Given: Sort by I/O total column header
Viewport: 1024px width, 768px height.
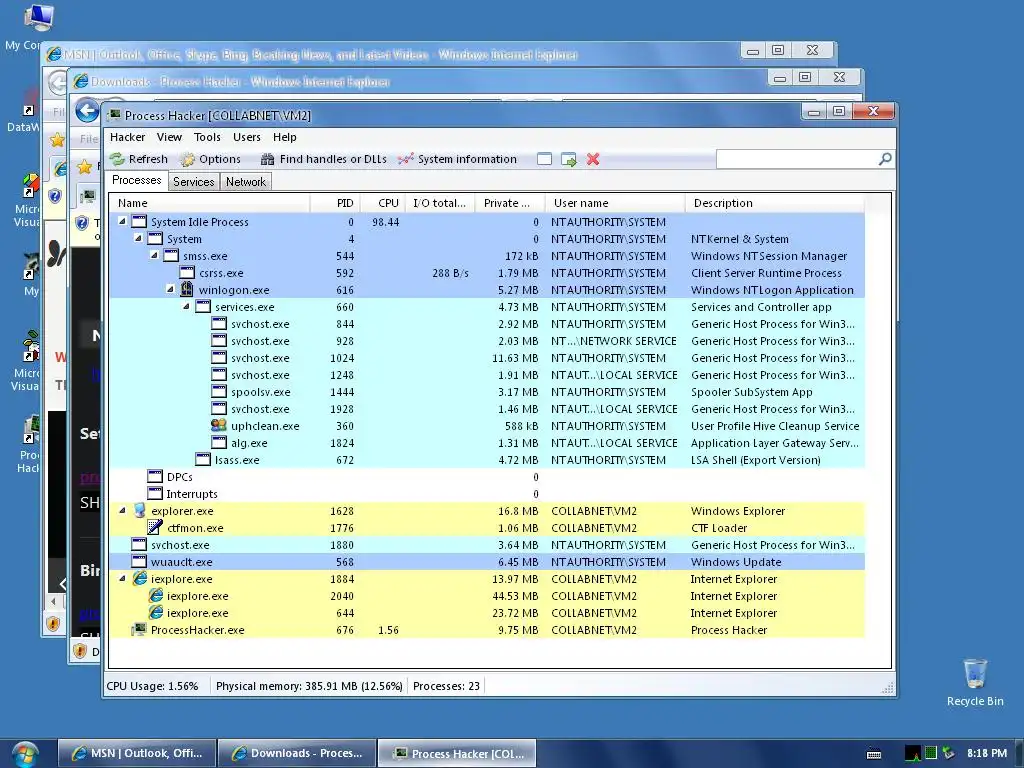Looking at the screenshot, I should click(x=440, y=203).
